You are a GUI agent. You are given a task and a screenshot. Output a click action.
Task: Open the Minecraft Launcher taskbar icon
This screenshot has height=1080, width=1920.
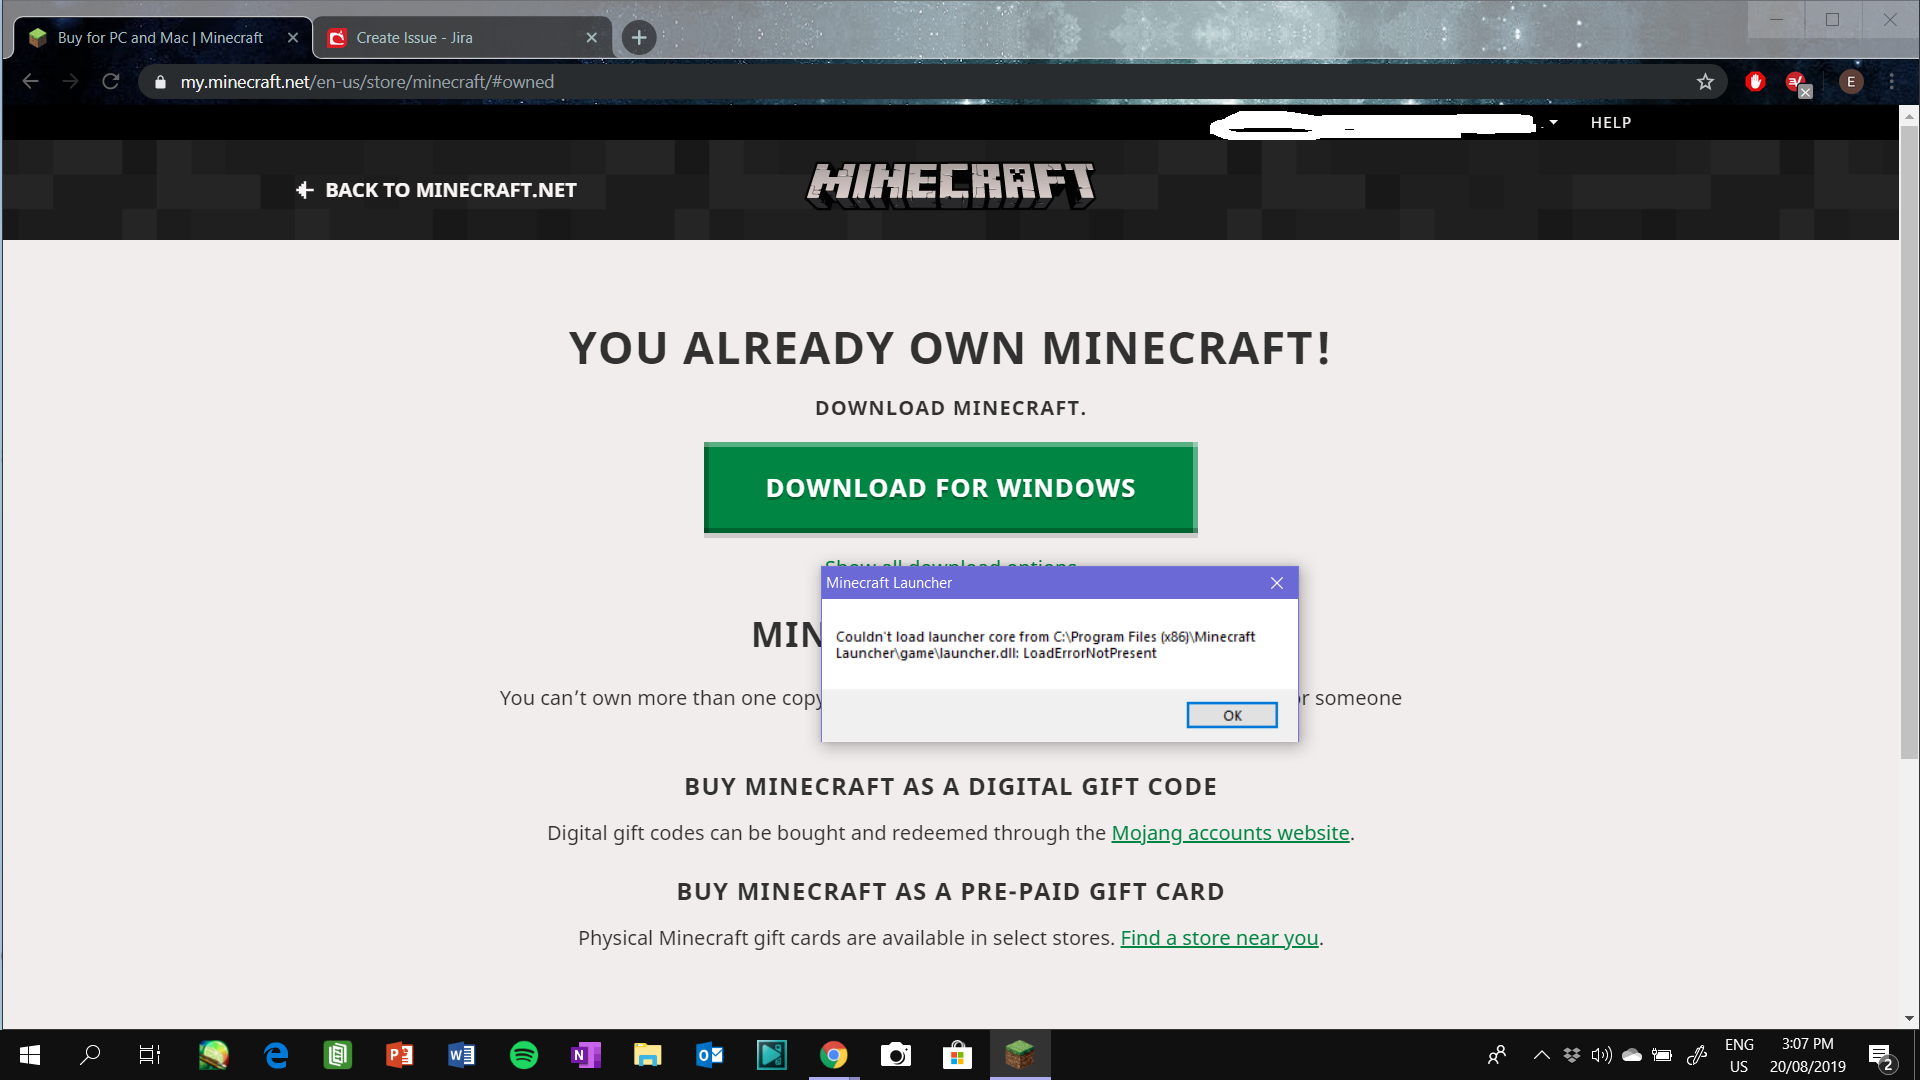coord(1020,1055)
